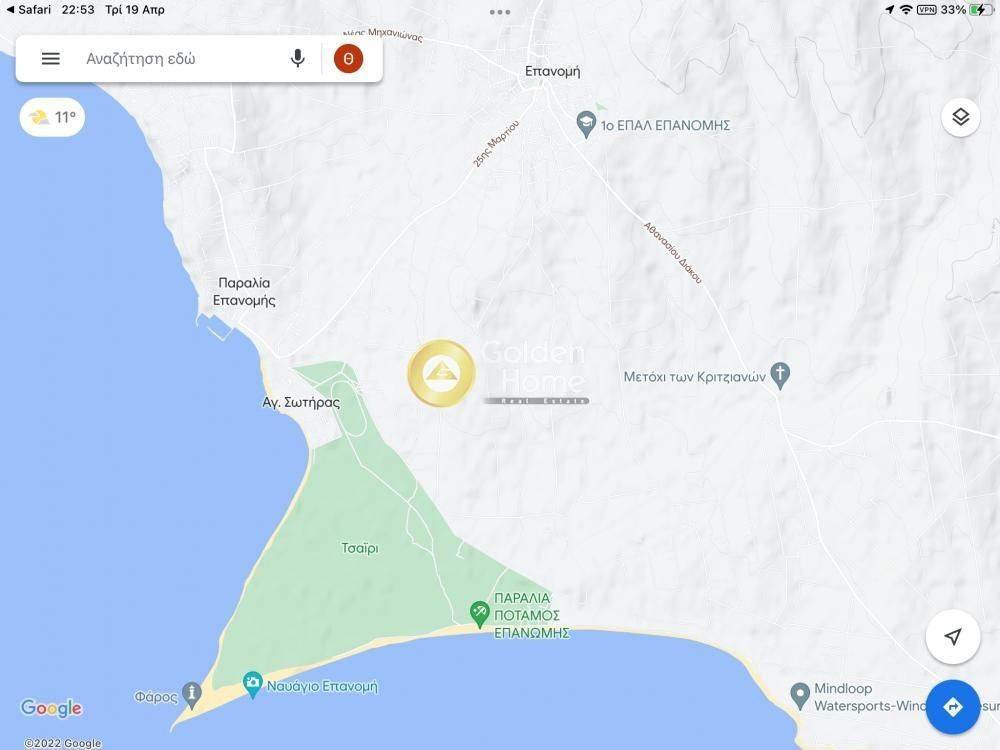
Task: Tap the Παραλία Επανομής label
Action: (x=244, y=291)
